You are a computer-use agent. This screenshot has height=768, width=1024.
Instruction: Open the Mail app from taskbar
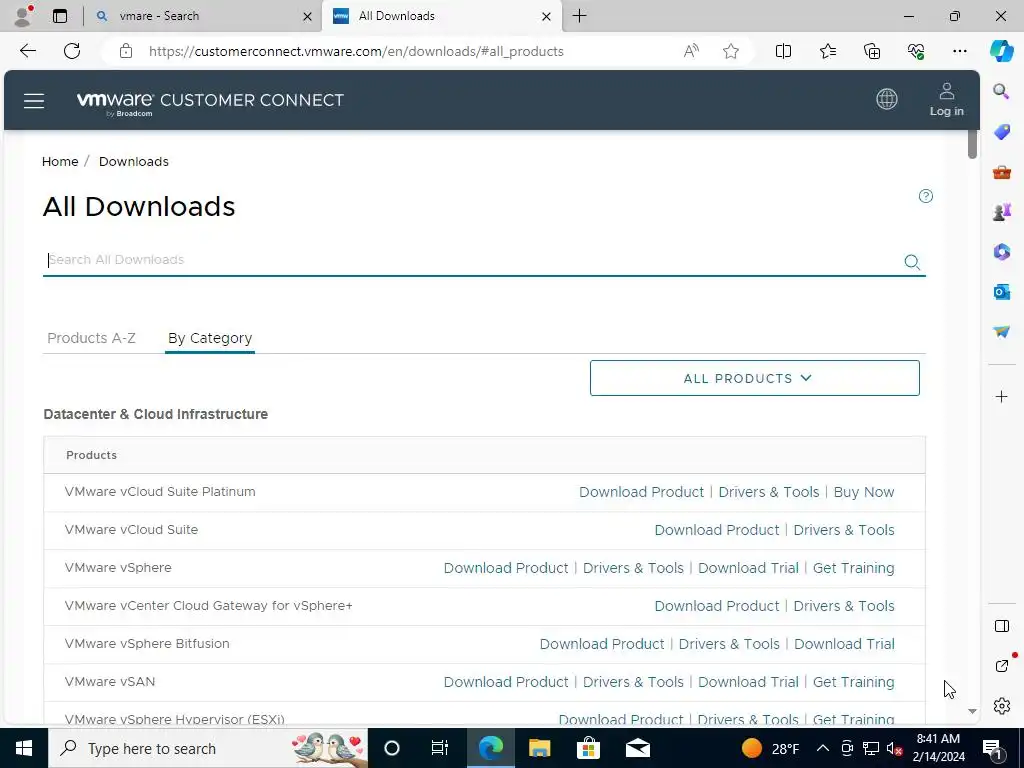click(x=637, y=748)
